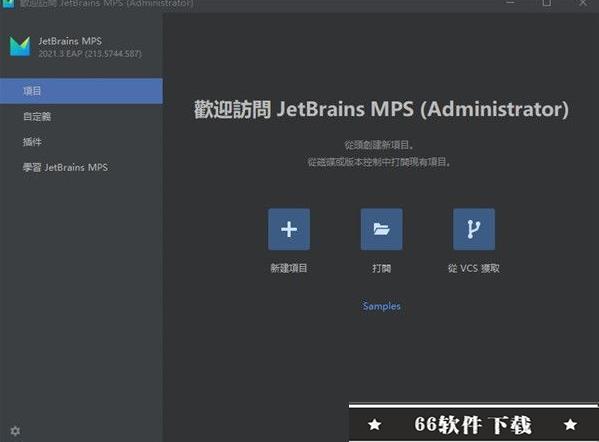The width and height of the screenshot is (599, 442).
Task: Open the settings gear in sidebar bottom
Action: point(15,431)
